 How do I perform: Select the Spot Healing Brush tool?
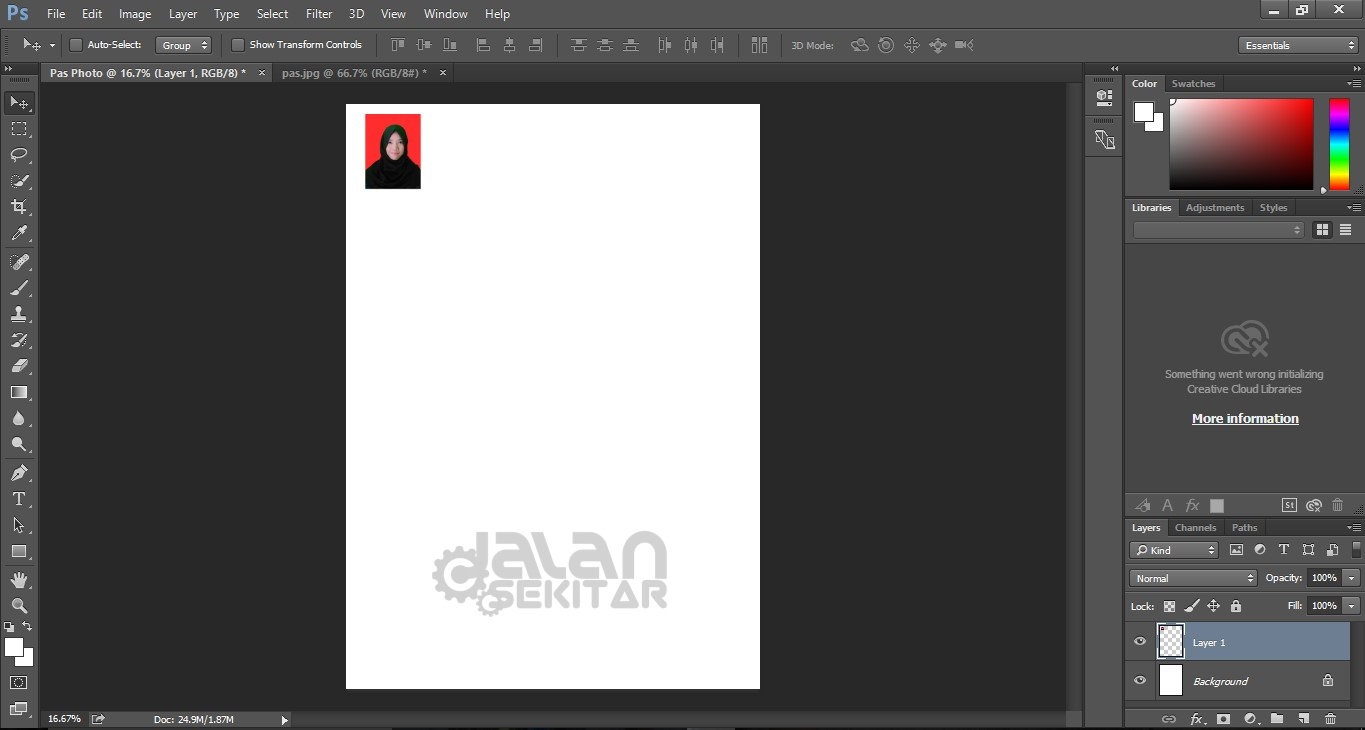18,261
